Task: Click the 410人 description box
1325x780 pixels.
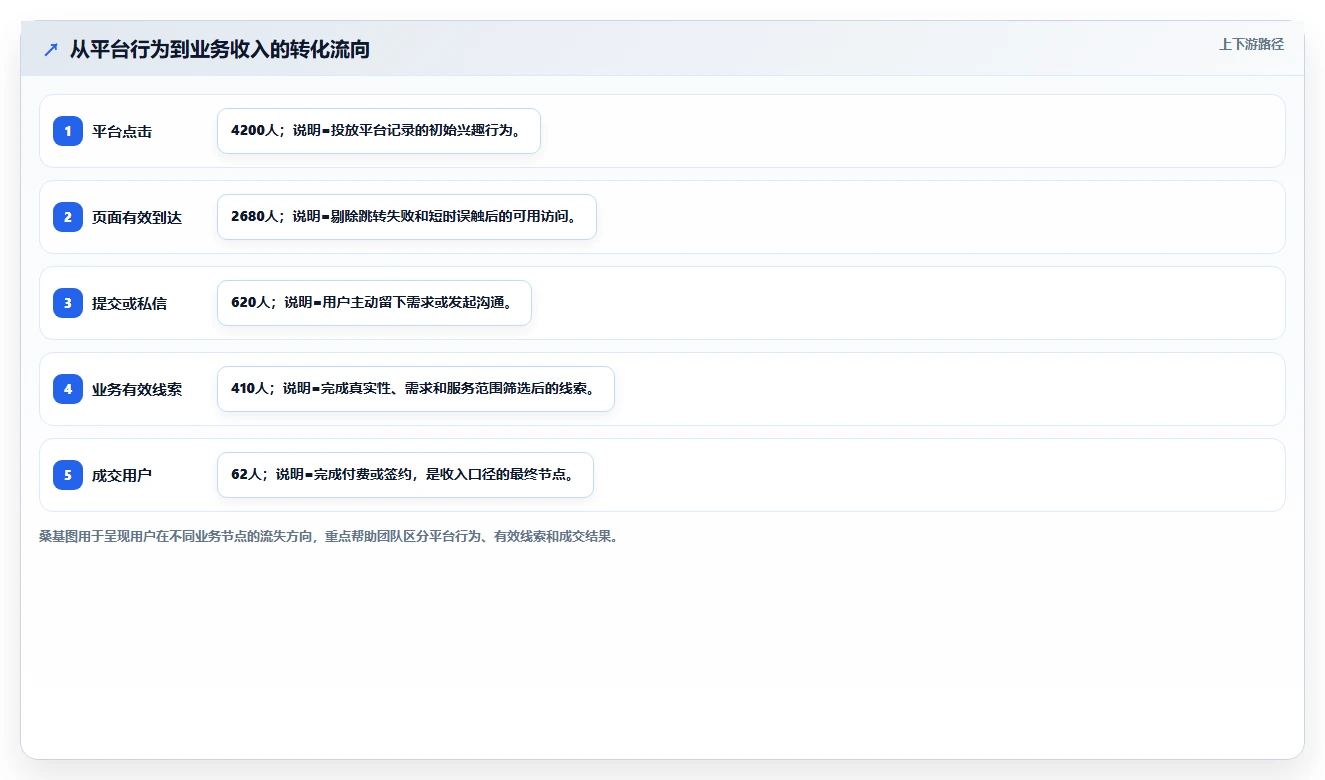Action: click(x=416, y=389)
